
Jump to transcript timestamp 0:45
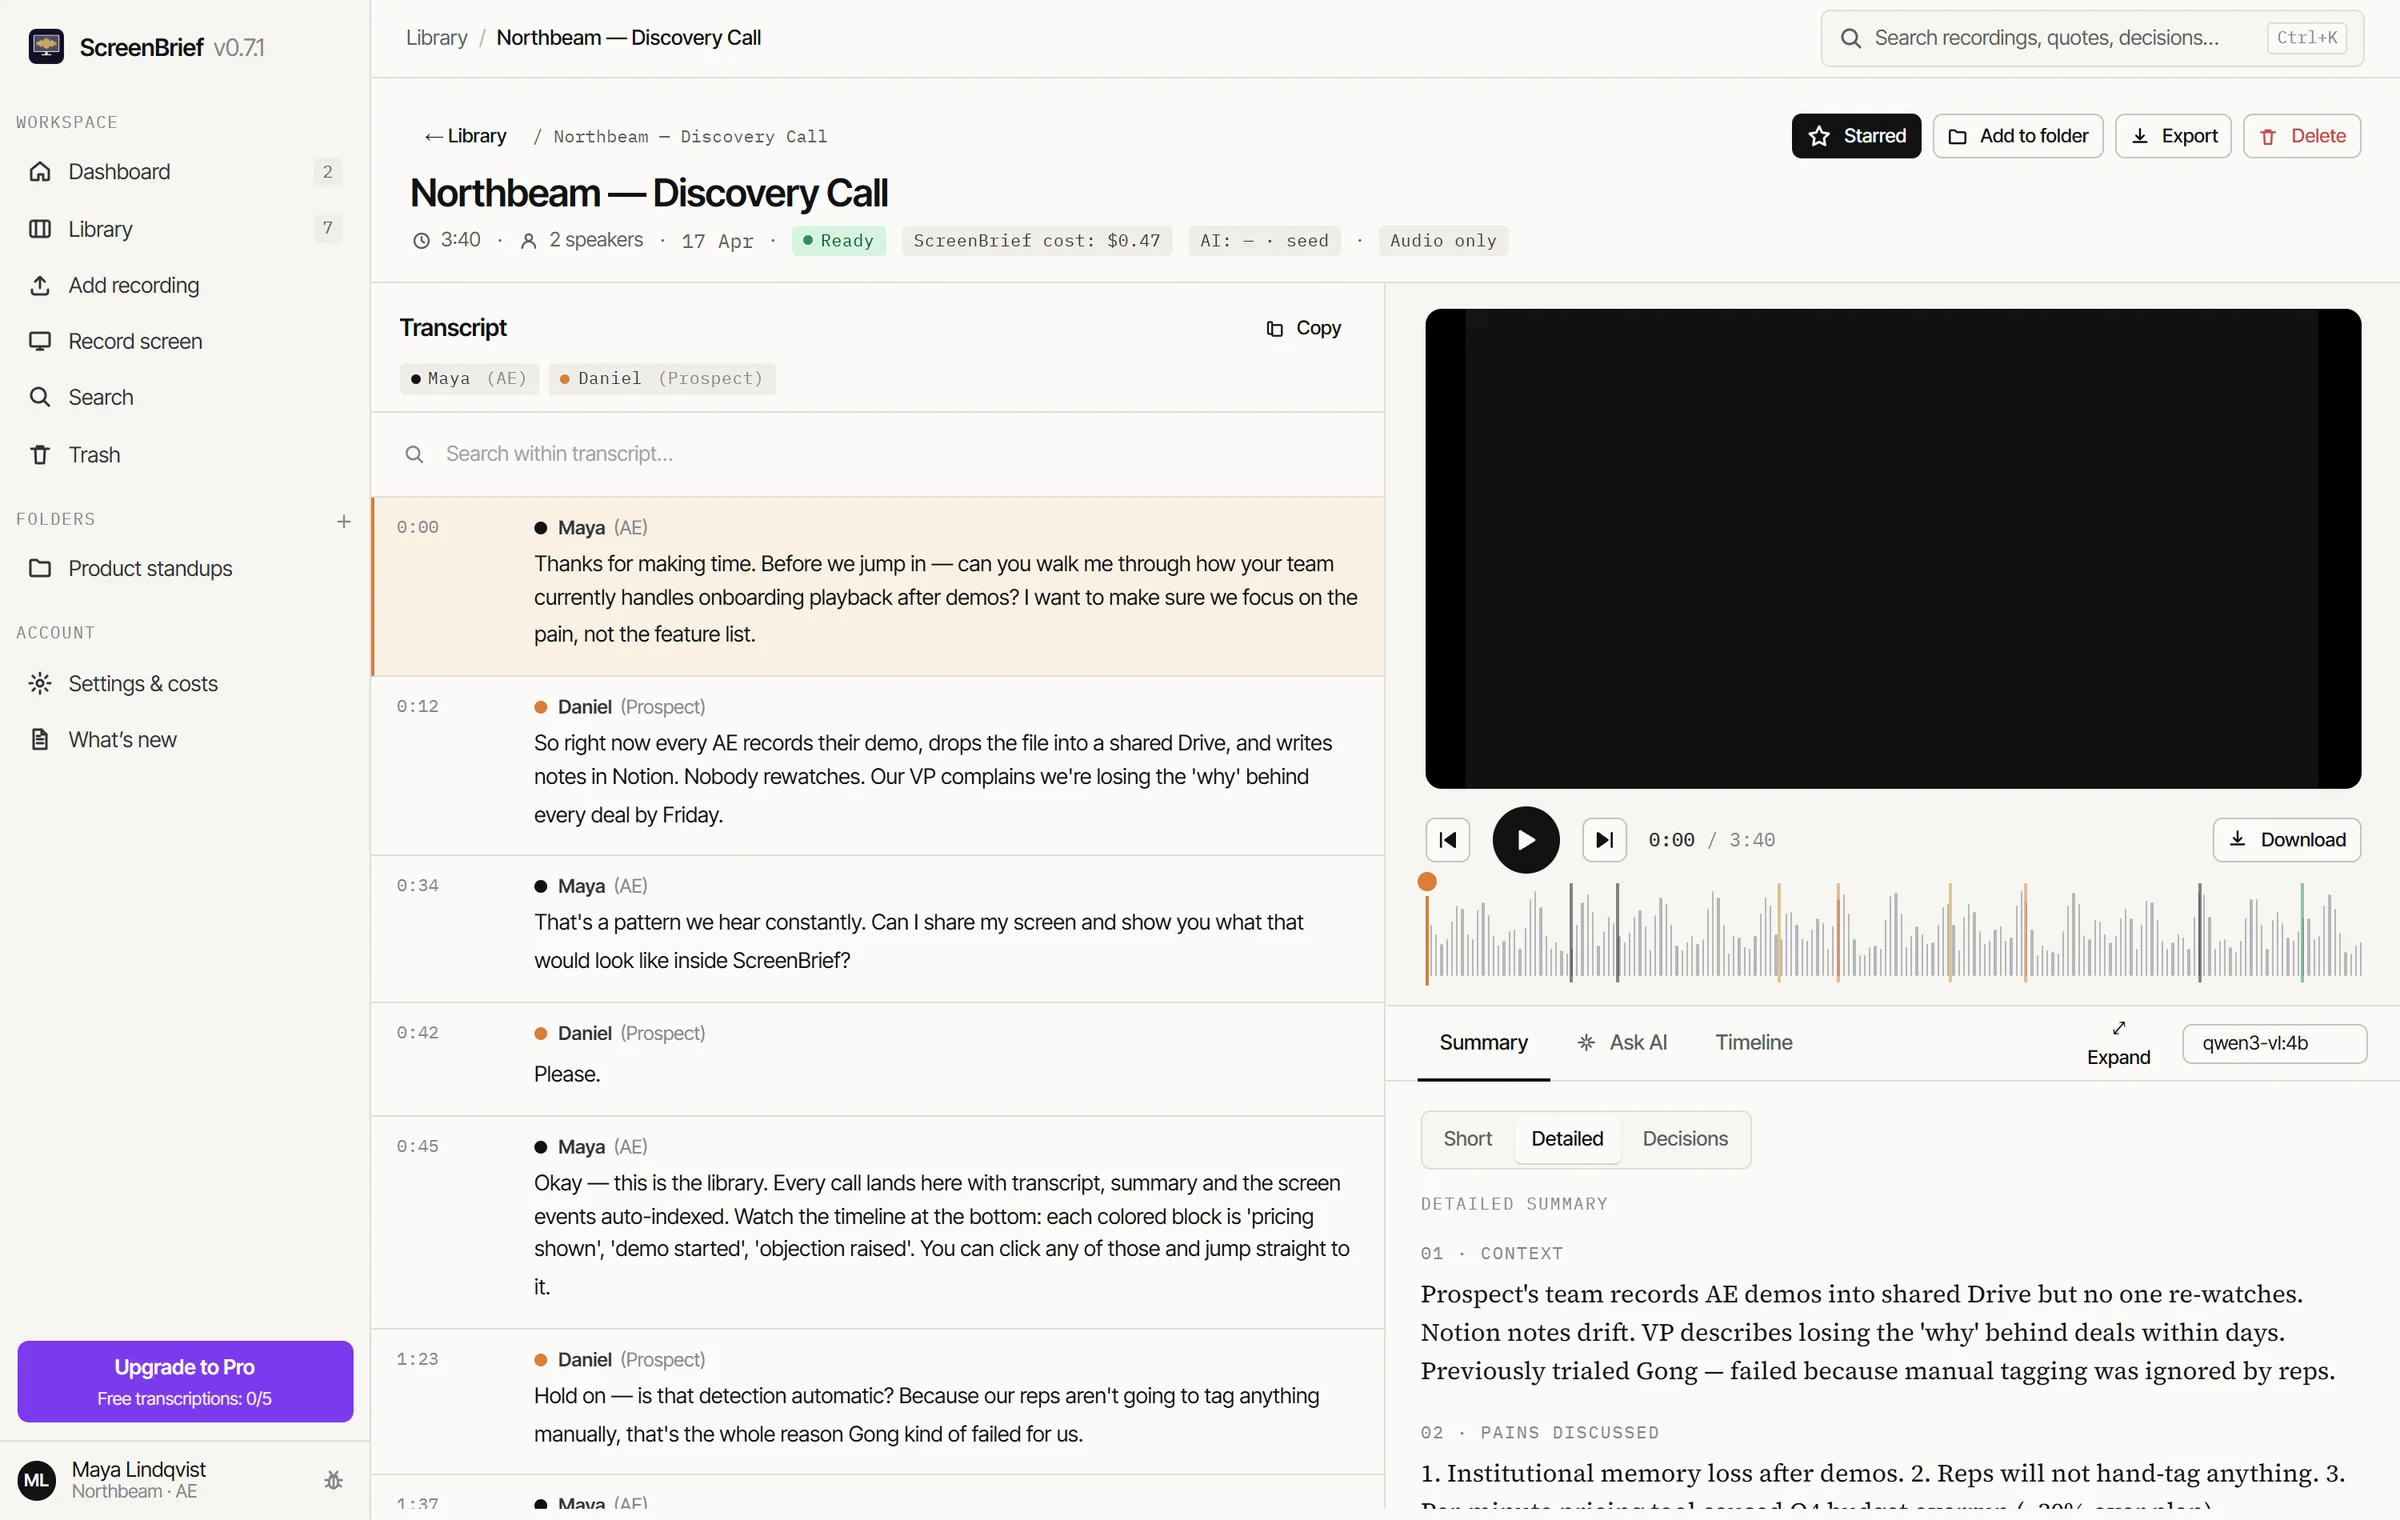(x=417, y=1147)
